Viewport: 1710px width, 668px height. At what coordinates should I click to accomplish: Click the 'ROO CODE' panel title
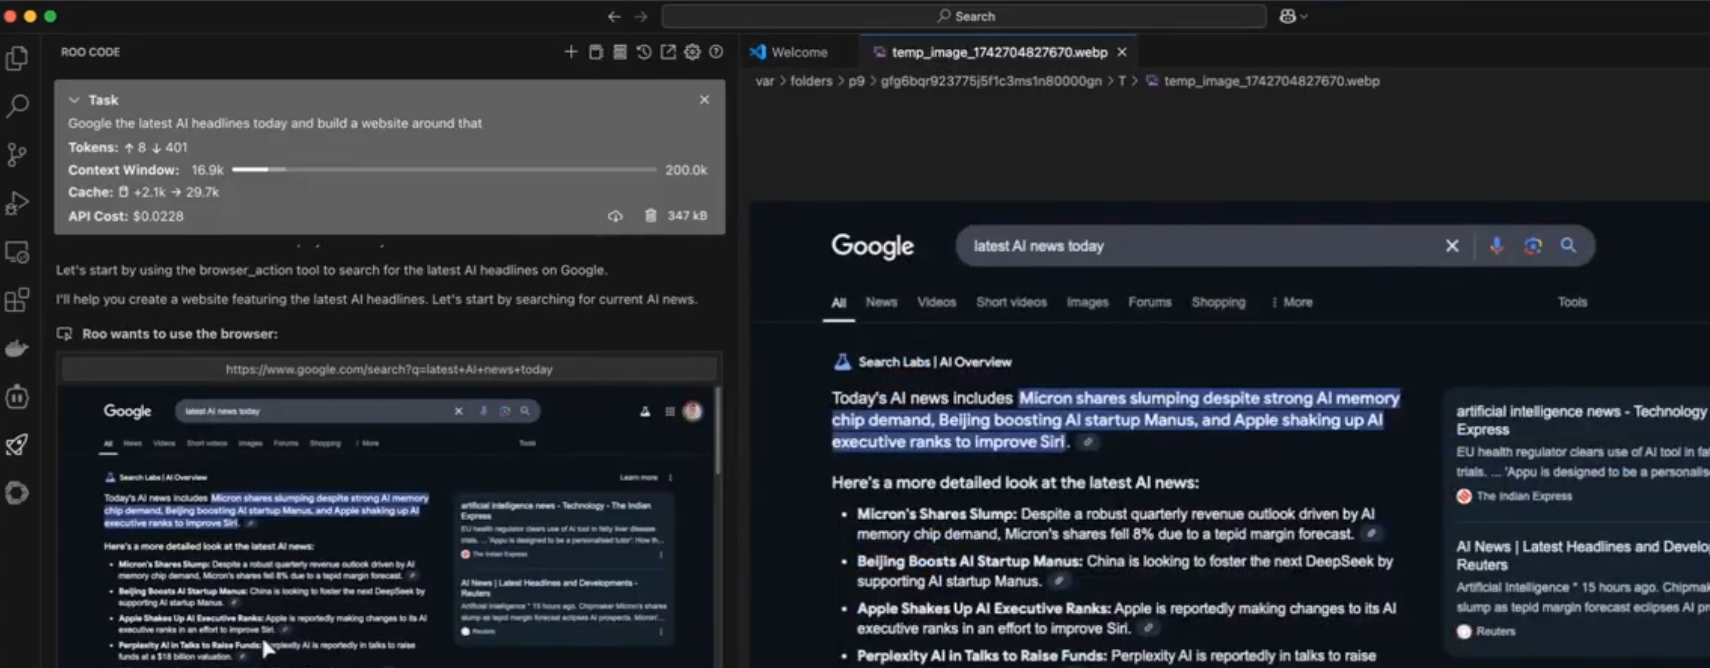[x=90, y=52]
